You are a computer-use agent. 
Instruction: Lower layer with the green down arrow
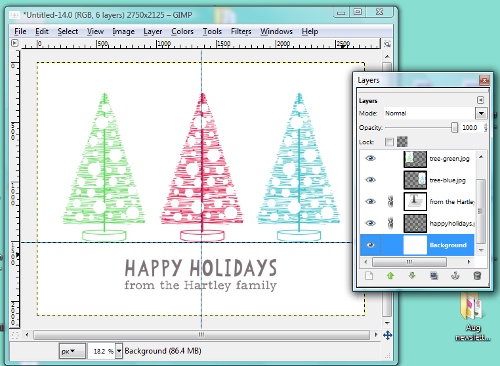click(412, 276)
